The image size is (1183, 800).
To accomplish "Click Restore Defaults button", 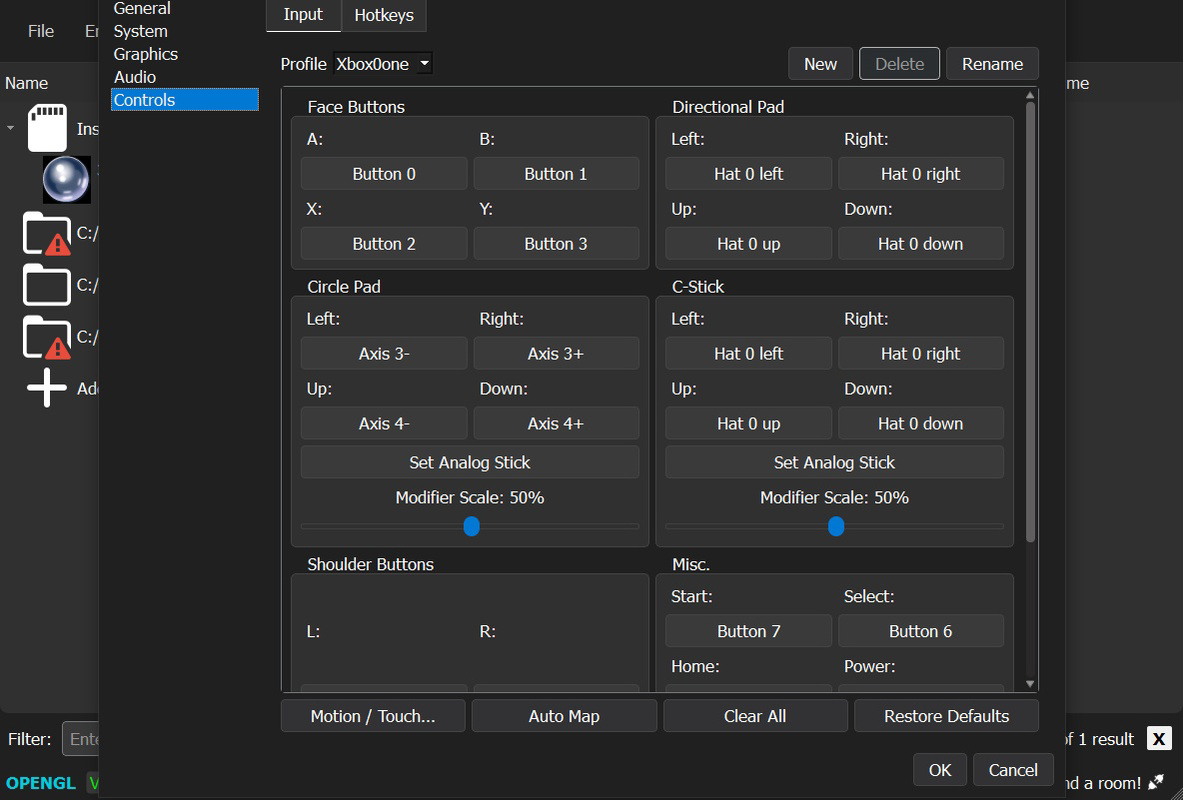I will click(x=946, y=716).
